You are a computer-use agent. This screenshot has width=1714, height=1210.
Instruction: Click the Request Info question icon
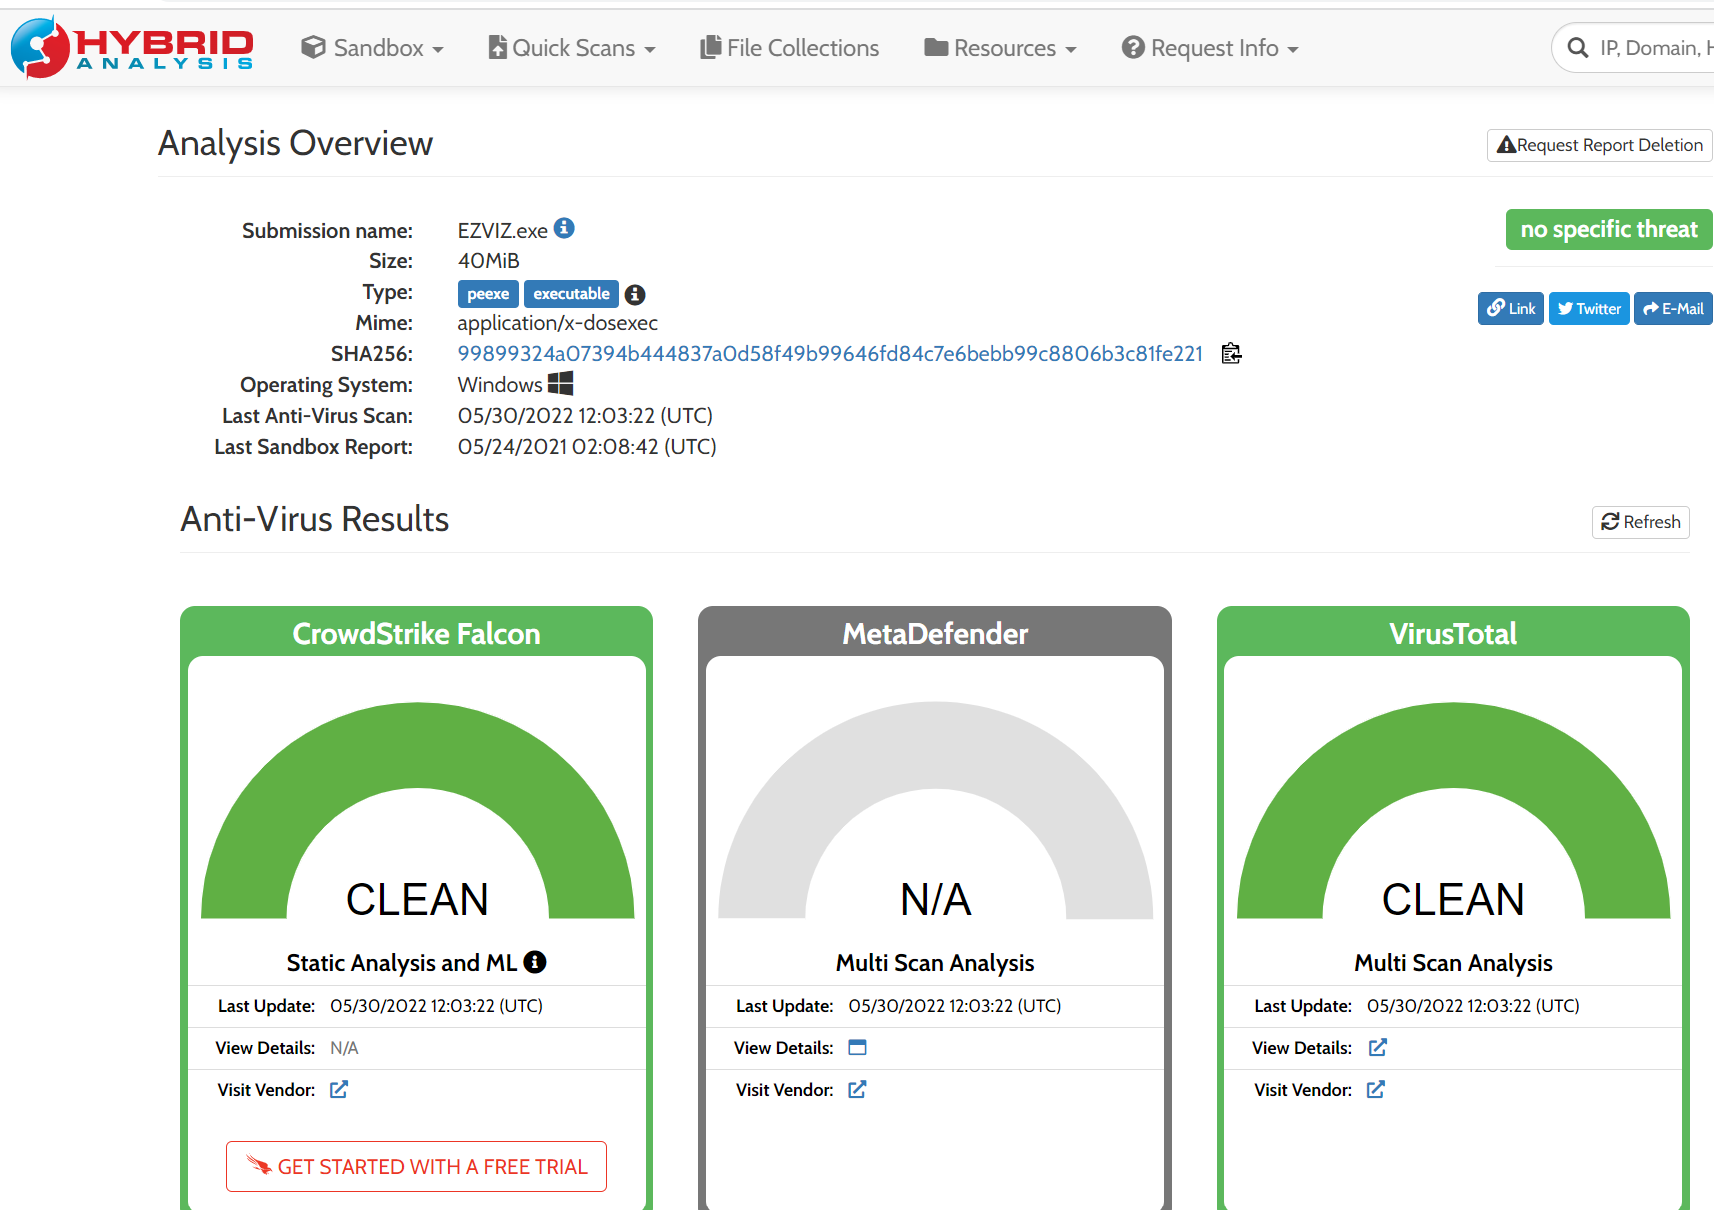[1133, 47]
